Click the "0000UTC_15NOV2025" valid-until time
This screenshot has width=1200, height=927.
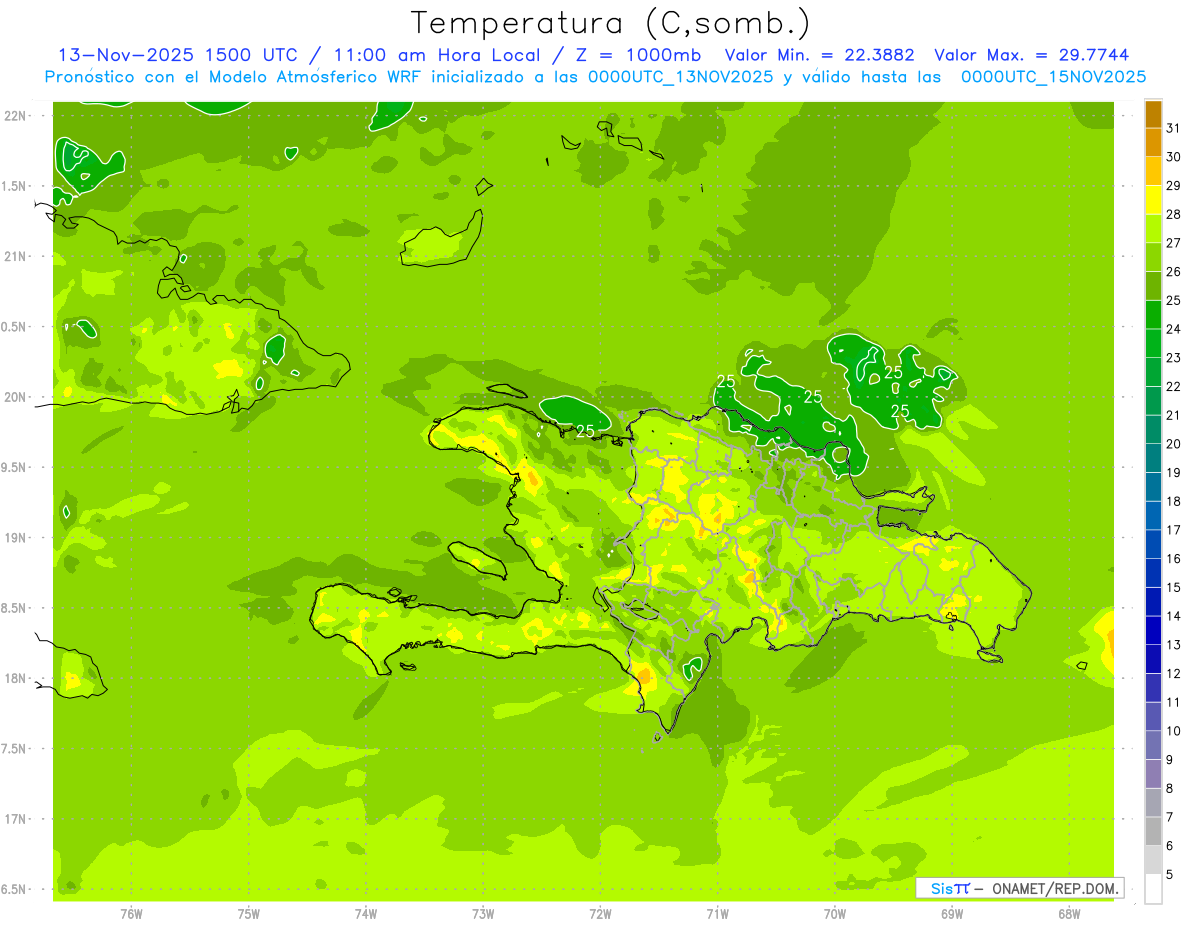(1053, 77)
